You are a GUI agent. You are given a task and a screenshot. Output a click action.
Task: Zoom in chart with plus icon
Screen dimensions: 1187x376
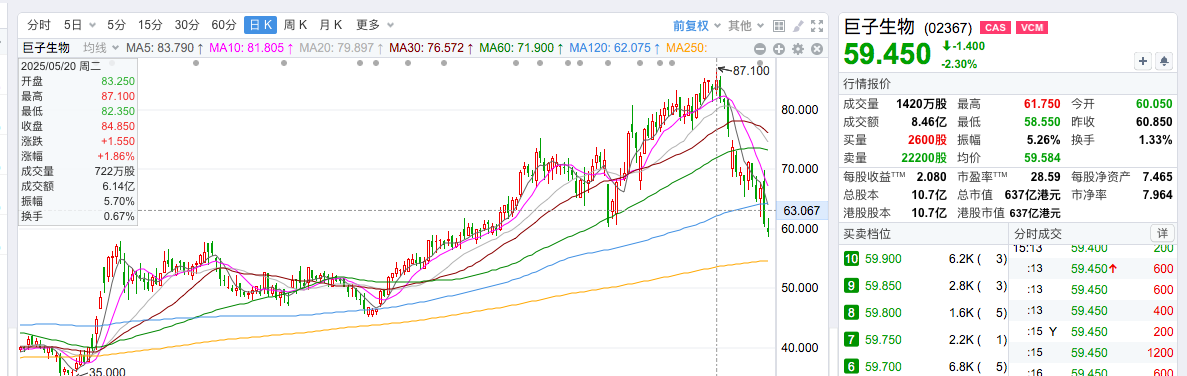coord(780,49)
